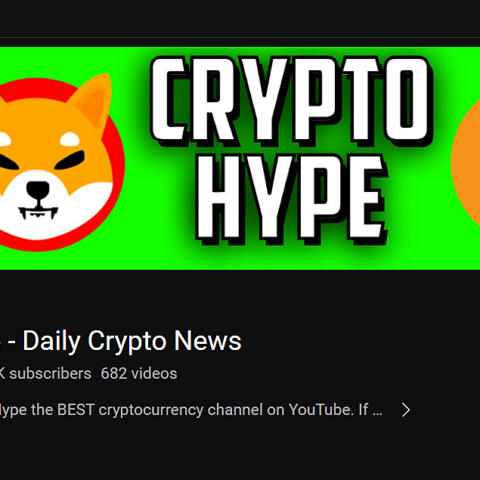Click the "HYPE" headline in banner
480x480 pixels.
292,199
